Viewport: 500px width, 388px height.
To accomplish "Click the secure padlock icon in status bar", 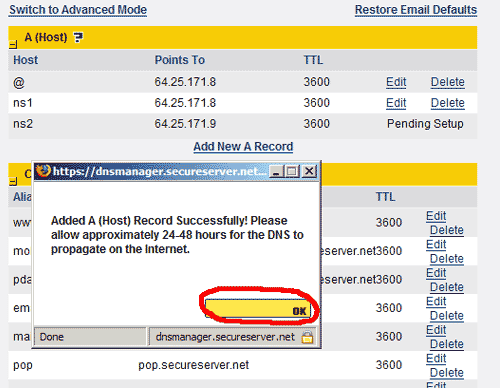I will [307, 337].
